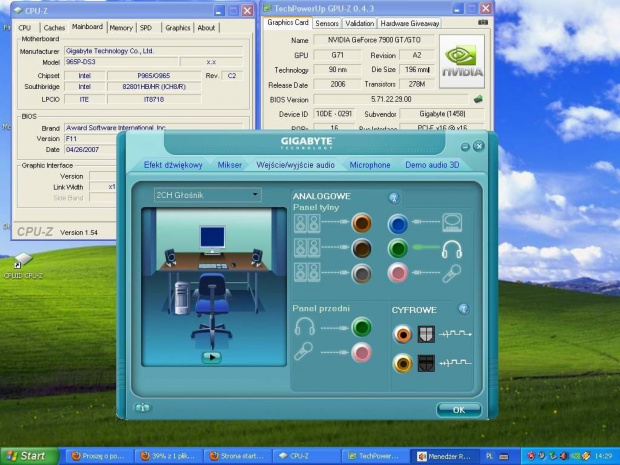Click the line-in device icon beside blue jack

click(x=452, y=223)
